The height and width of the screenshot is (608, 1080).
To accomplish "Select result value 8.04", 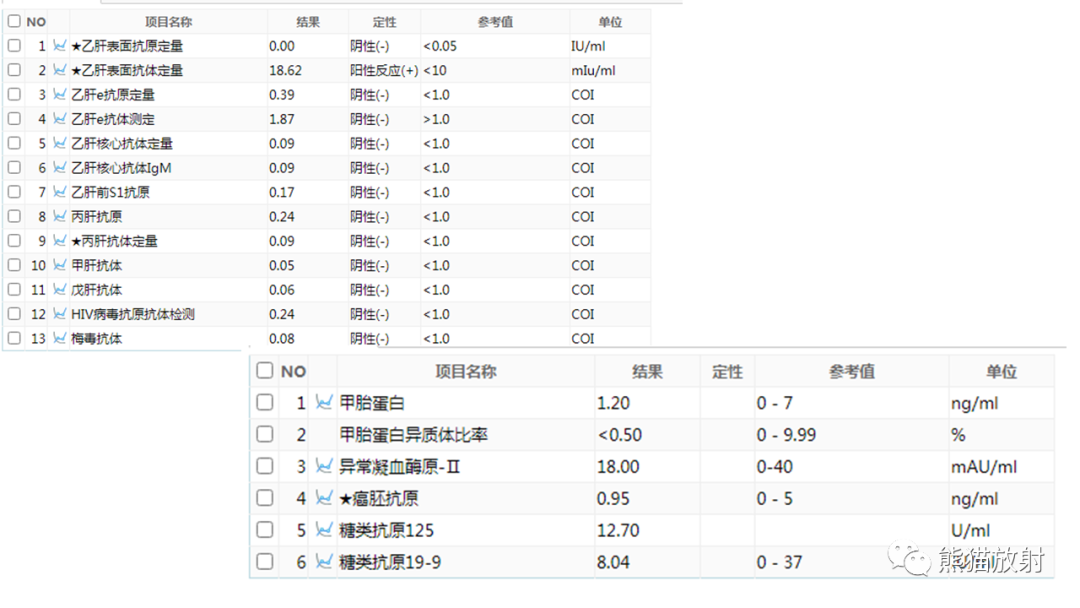I will click(x=613, y=562).
